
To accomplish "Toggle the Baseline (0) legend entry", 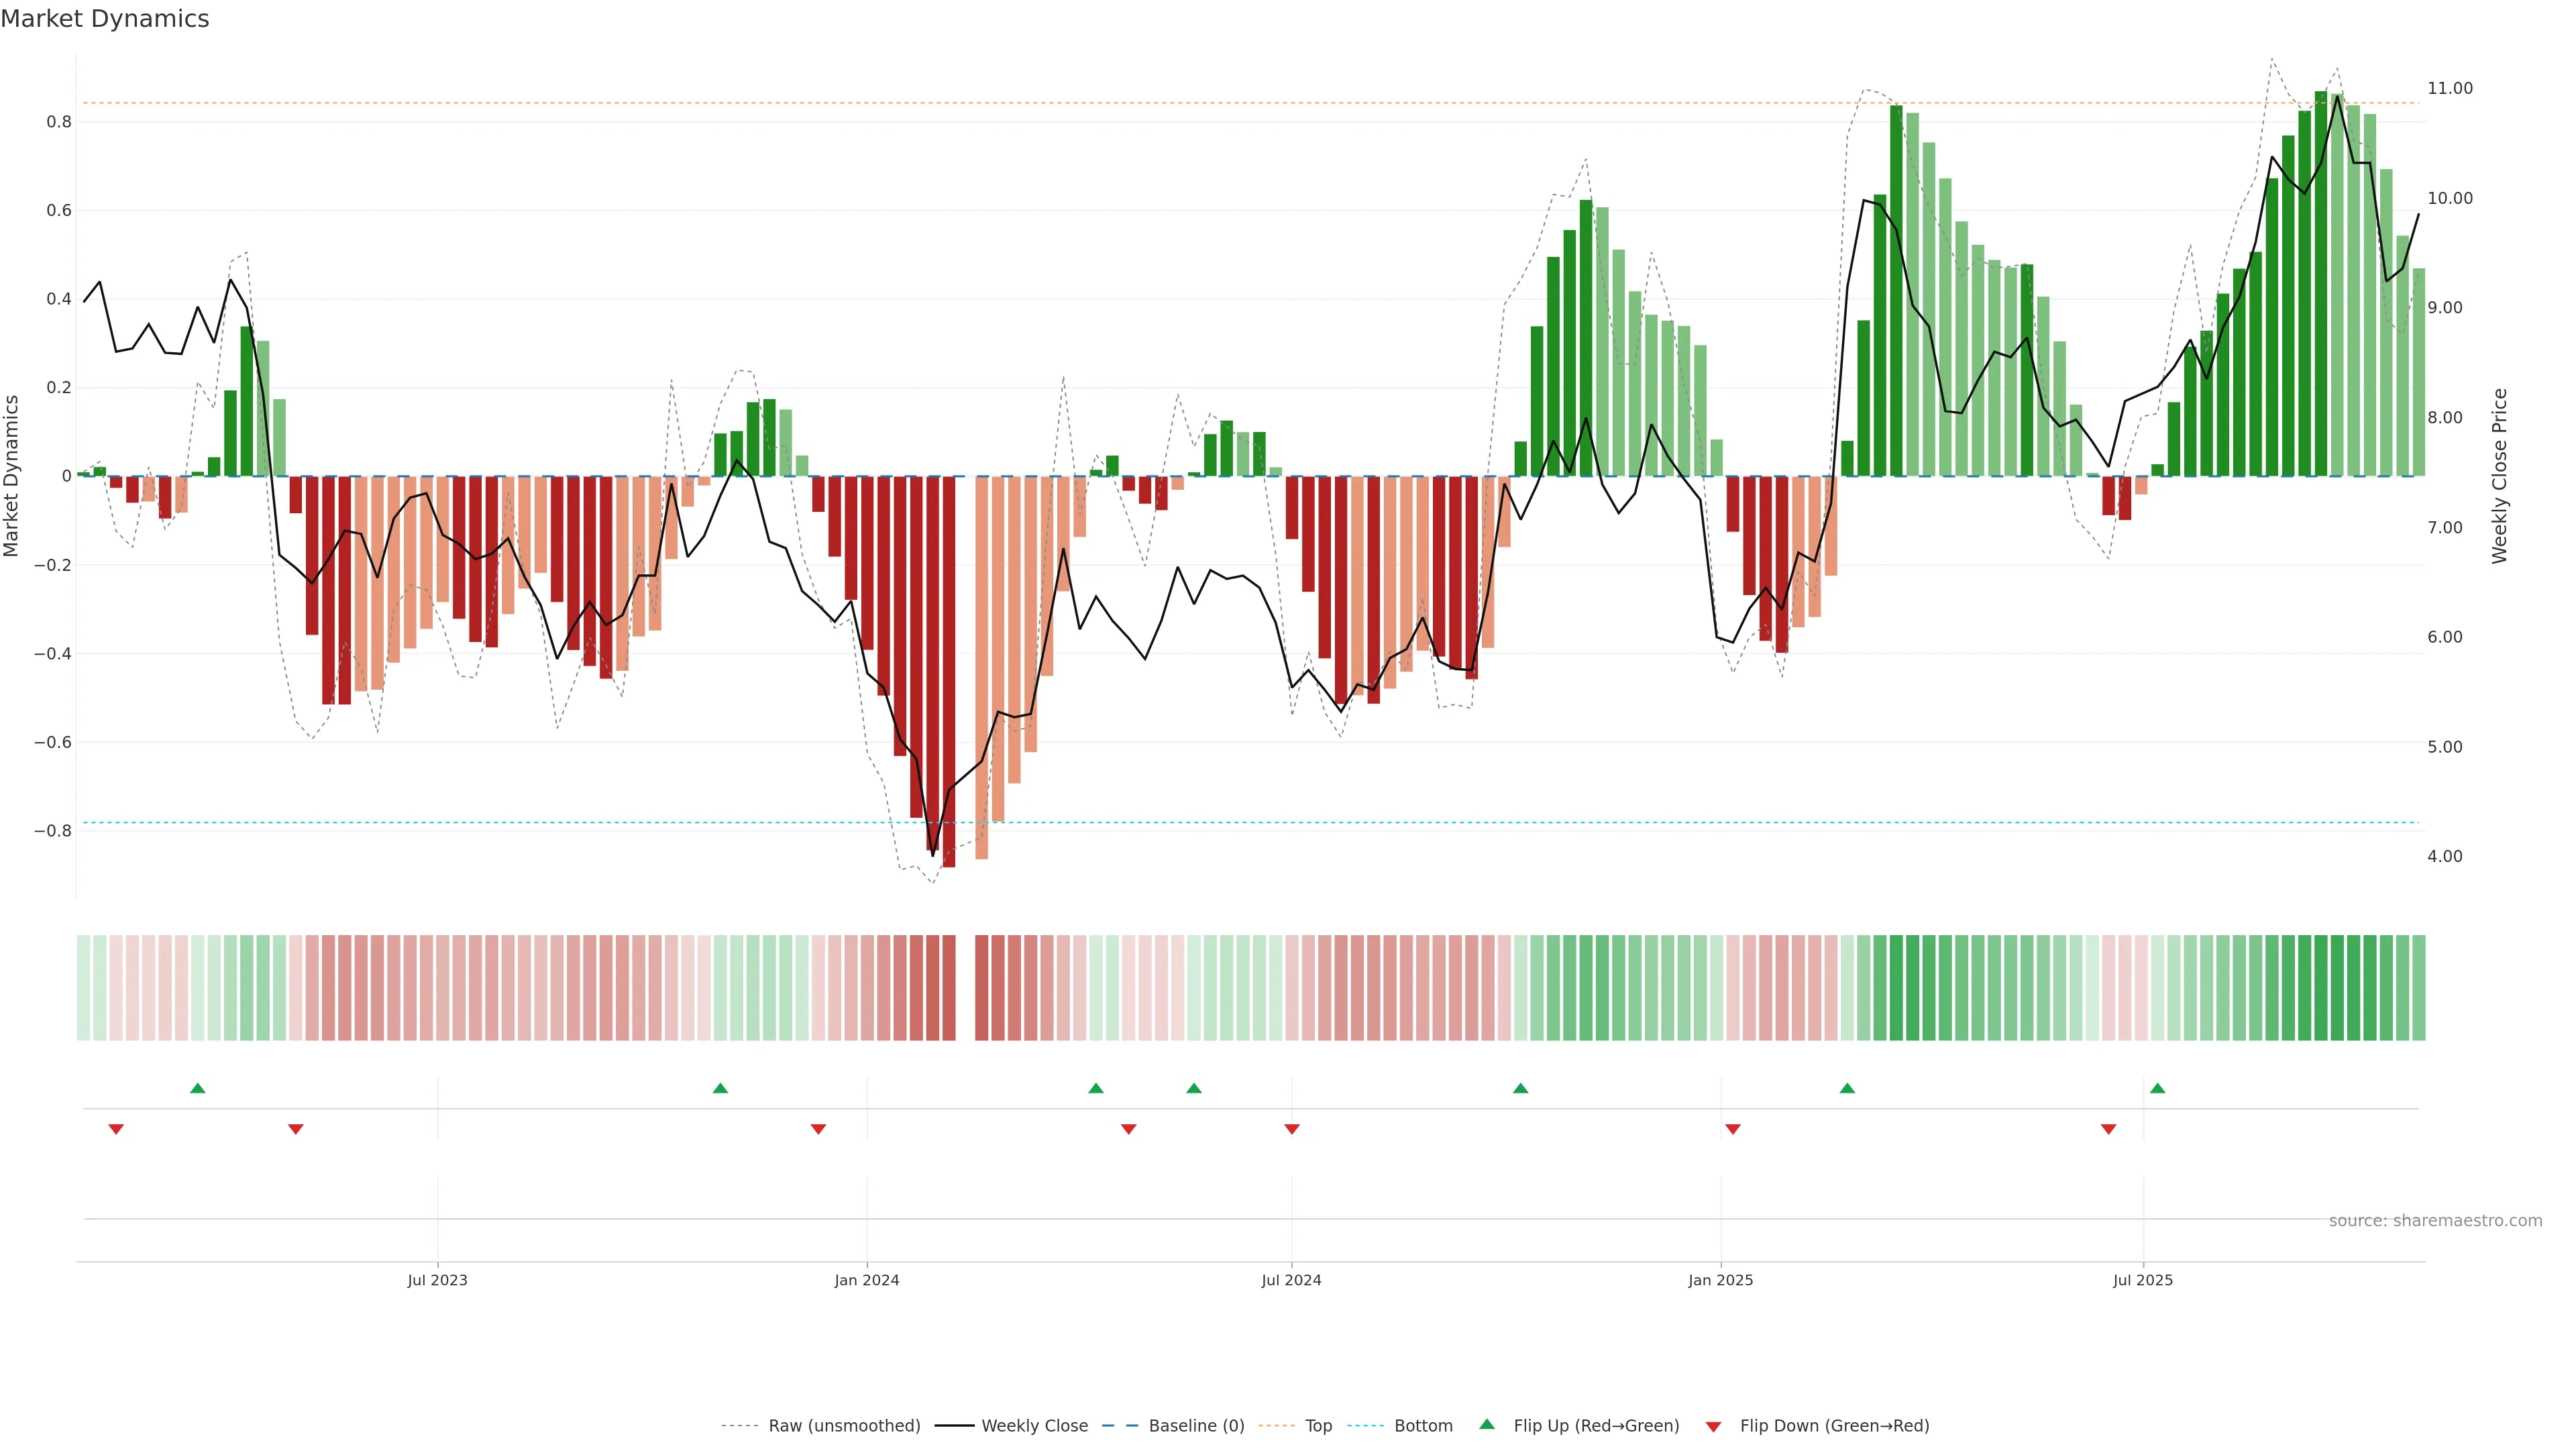I will pos(1196,1426).
